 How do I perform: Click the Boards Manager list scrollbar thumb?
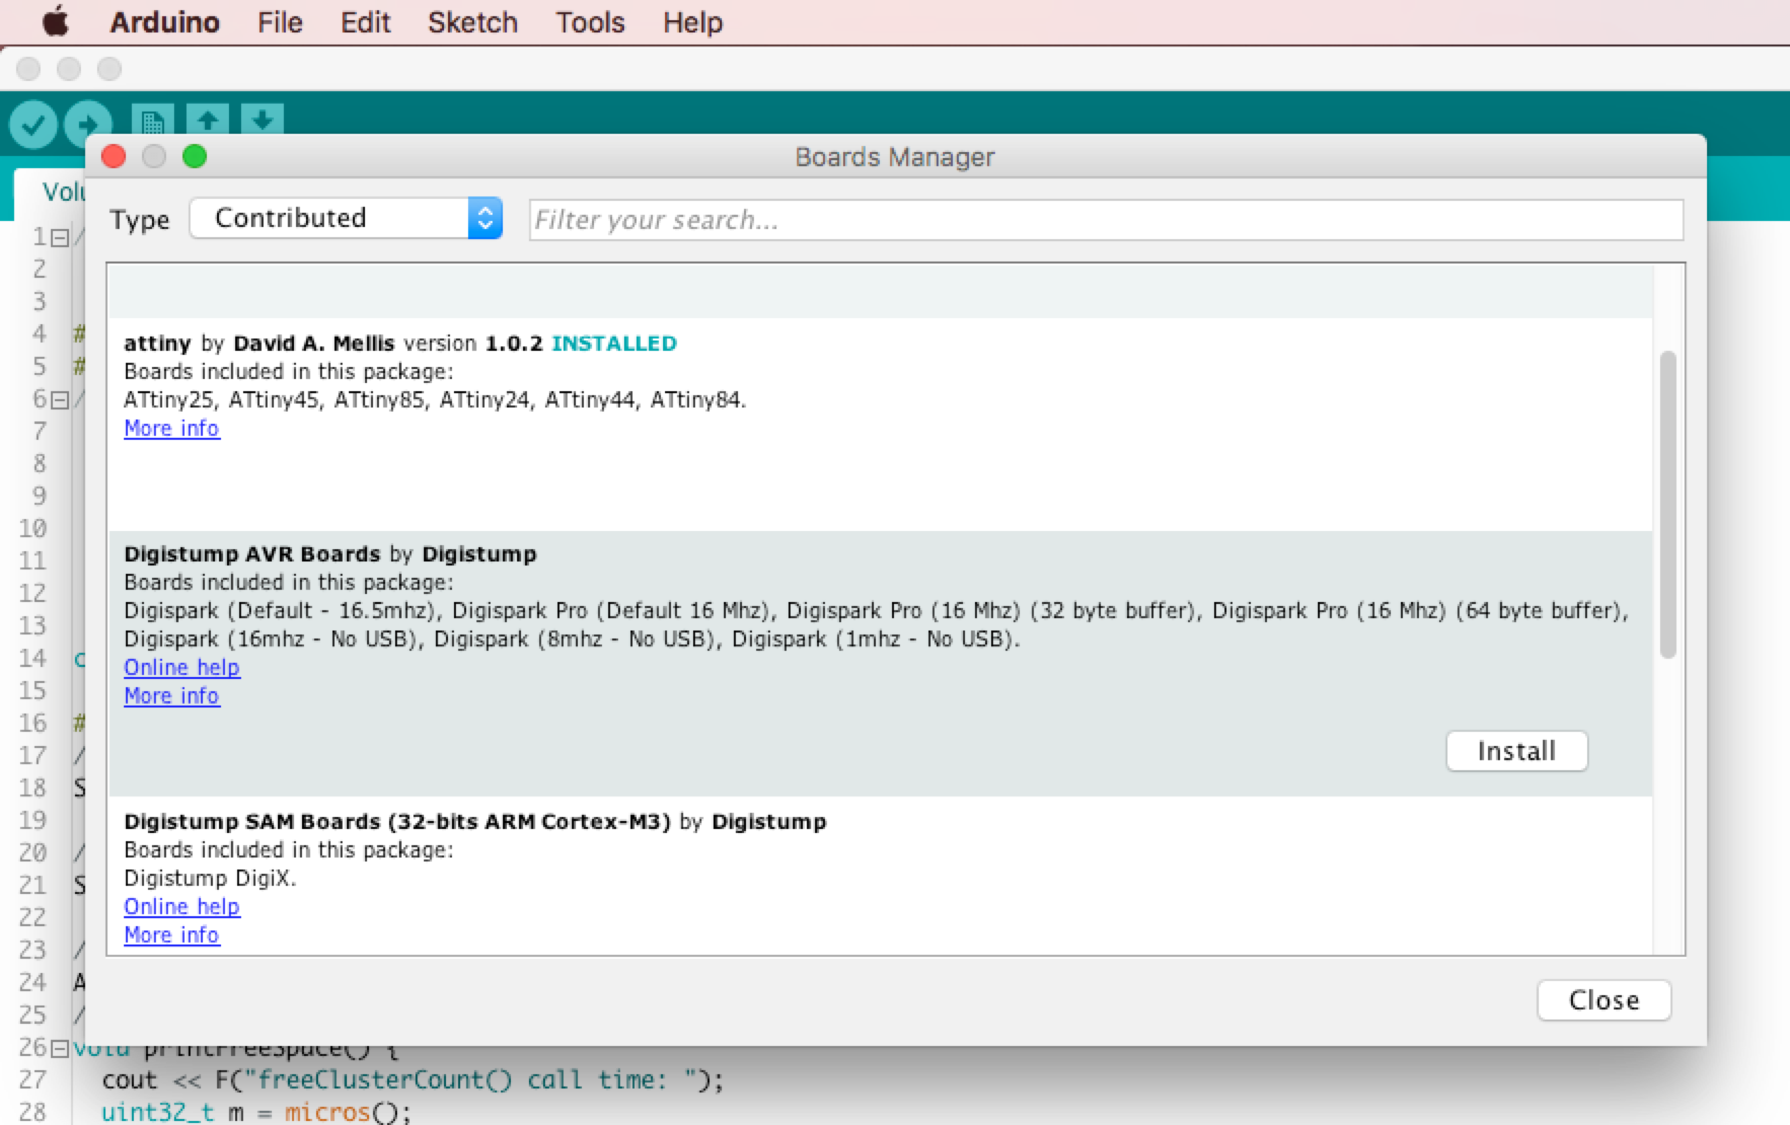tap(1668, 504)
